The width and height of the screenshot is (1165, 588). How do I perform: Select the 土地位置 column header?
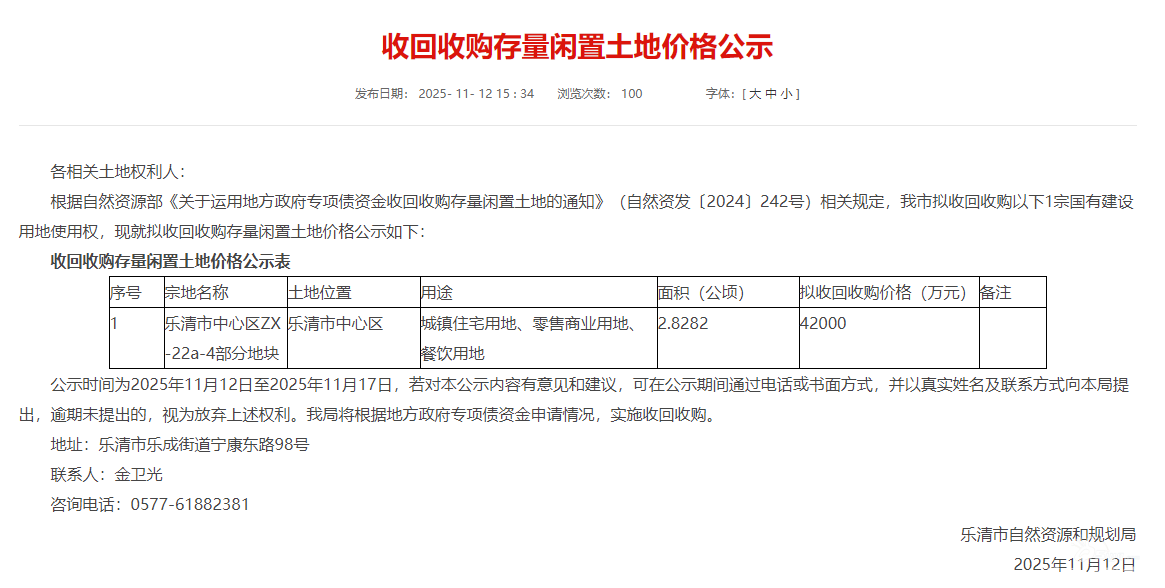(x=320, y=292)
